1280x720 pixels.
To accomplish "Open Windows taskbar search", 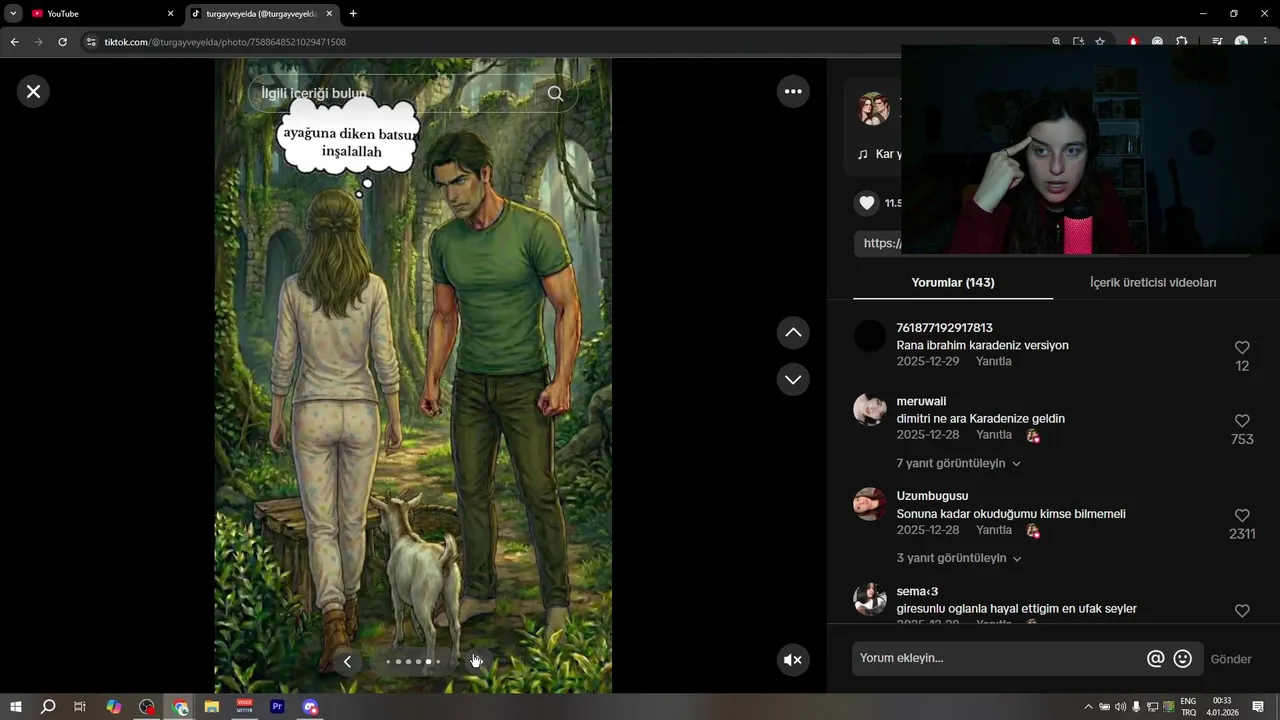I will [x=48, y=707].
